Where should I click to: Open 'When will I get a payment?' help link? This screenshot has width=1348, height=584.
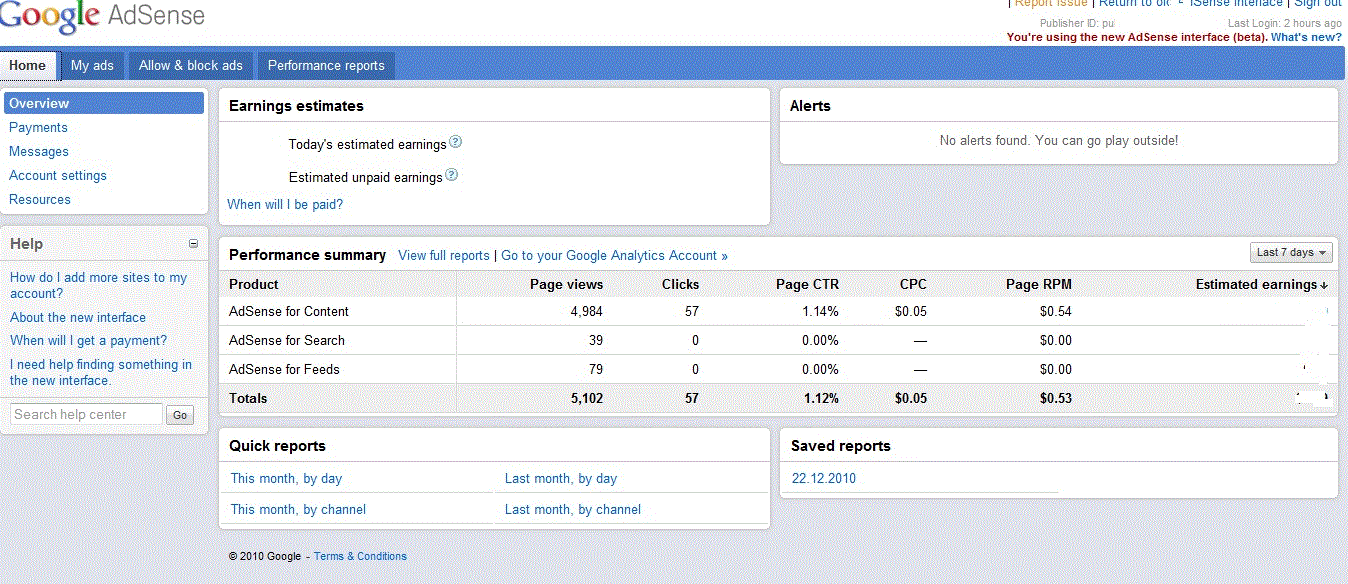[89, 341]
